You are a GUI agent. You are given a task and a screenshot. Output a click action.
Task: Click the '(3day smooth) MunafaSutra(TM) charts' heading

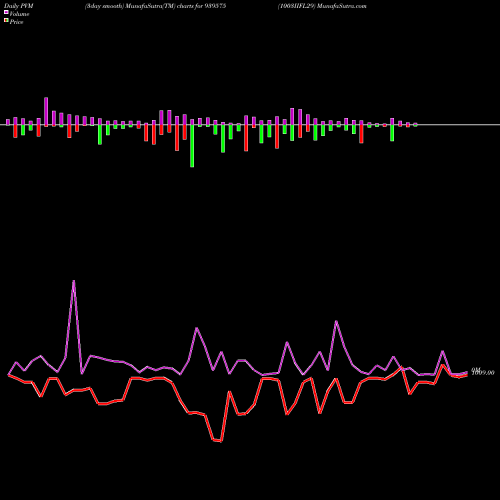tap(139, 6)
